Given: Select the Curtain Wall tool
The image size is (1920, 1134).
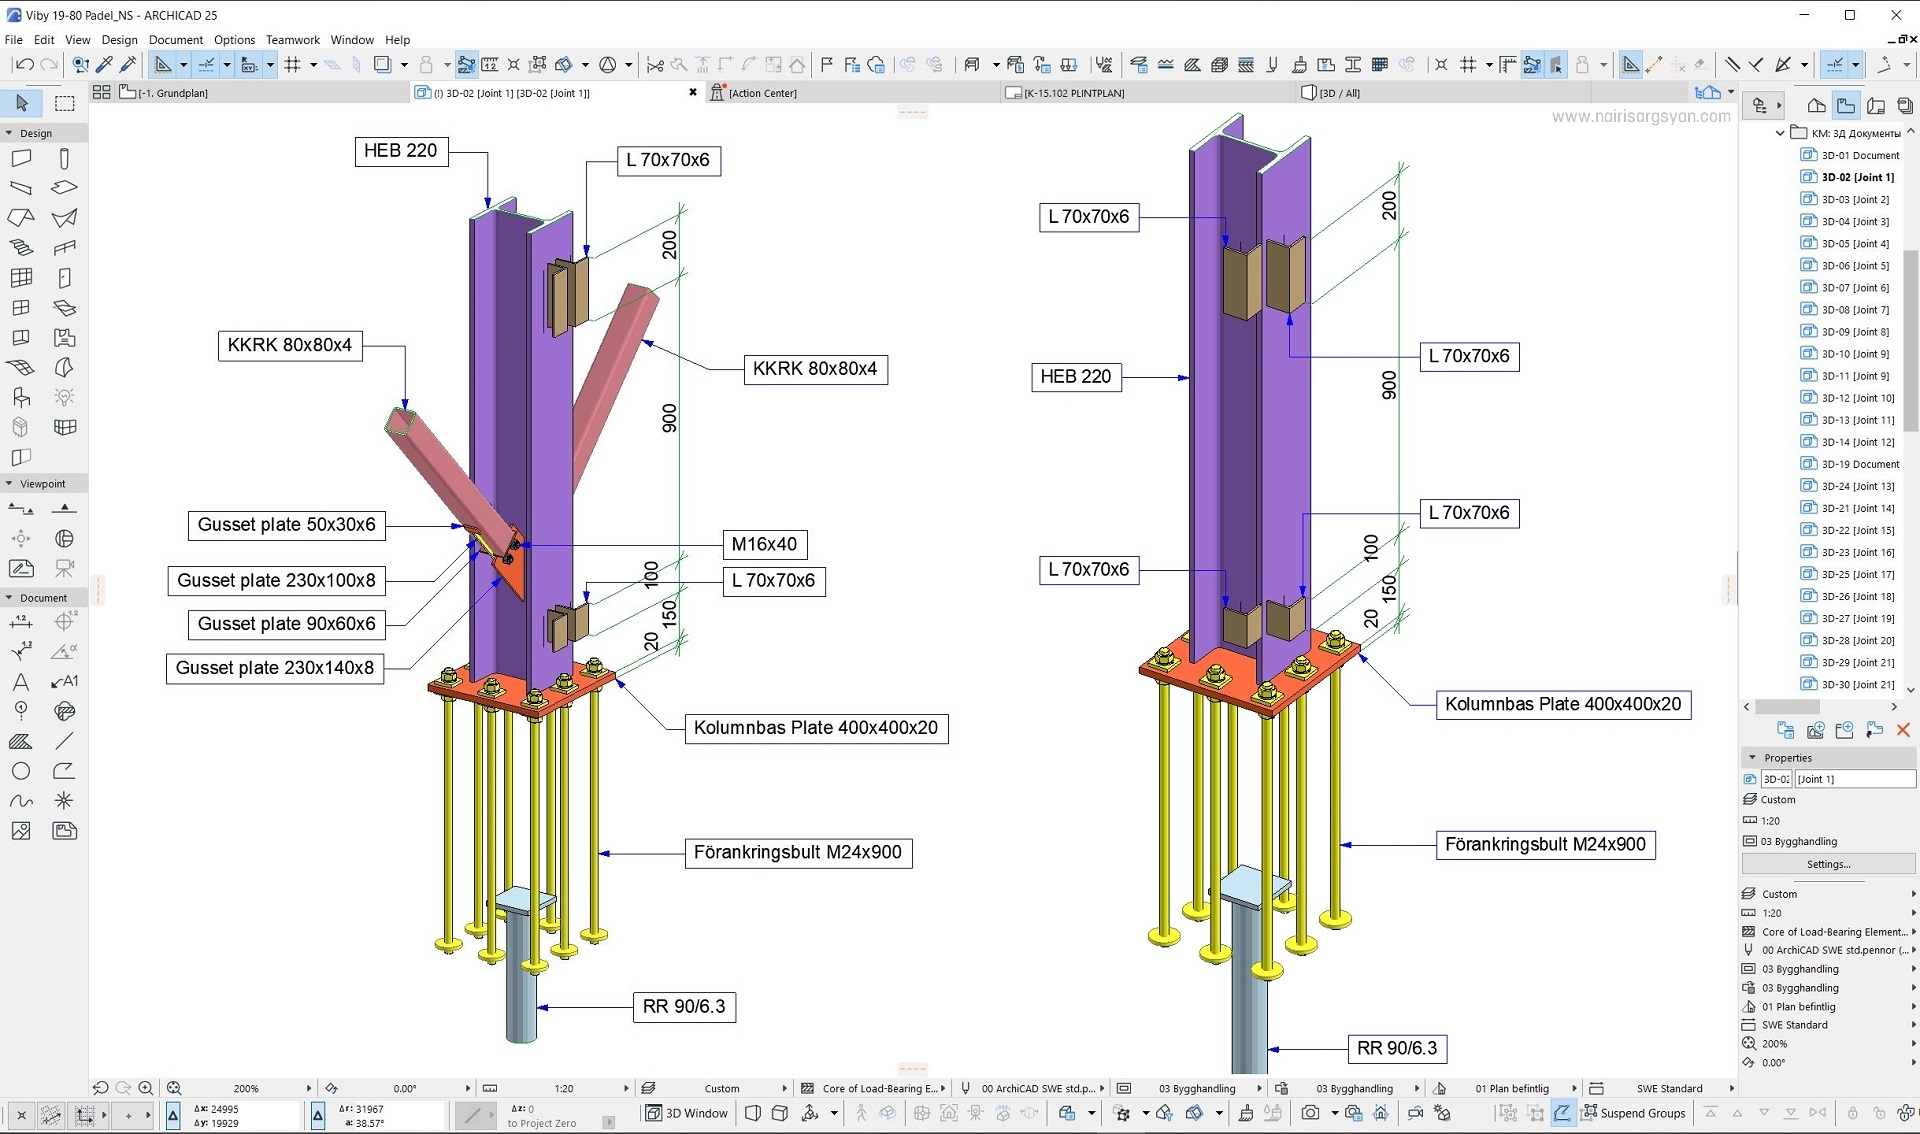Looking at the screenshot, I should [21, 278].
